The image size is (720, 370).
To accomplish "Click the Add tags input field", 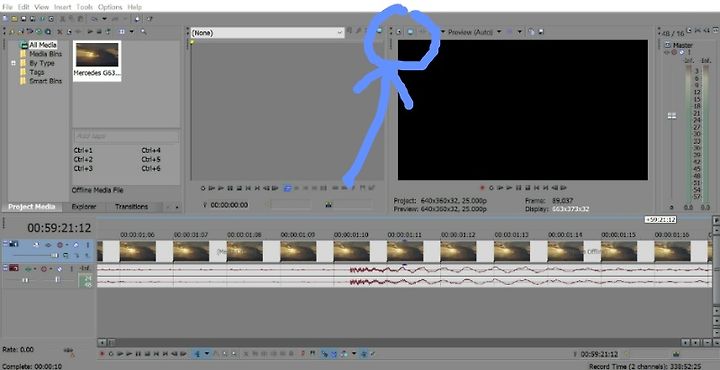I will [126, 136].
